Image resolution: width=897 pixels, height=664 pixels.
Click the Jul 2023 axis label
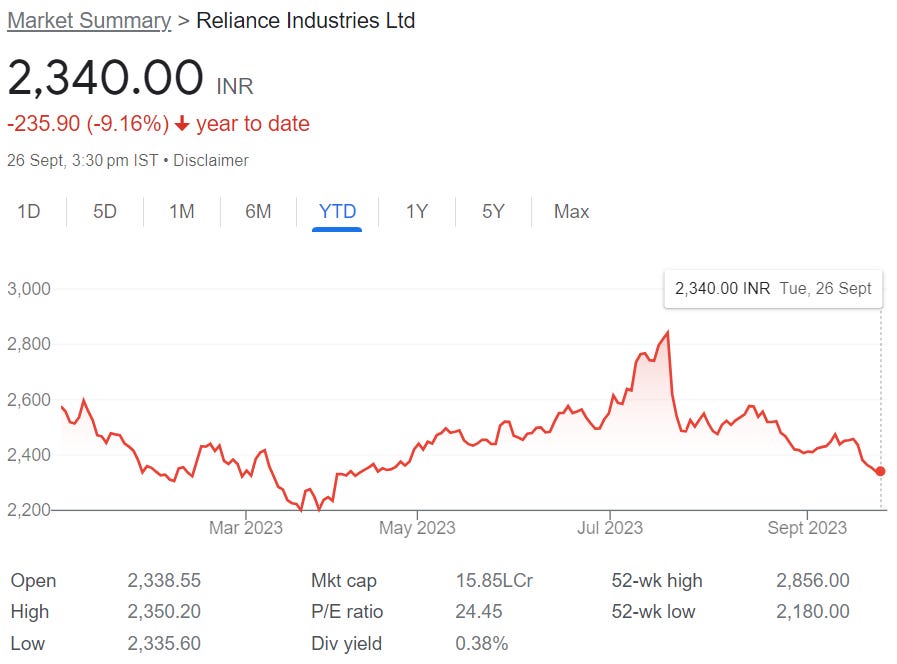coord(610,527)
